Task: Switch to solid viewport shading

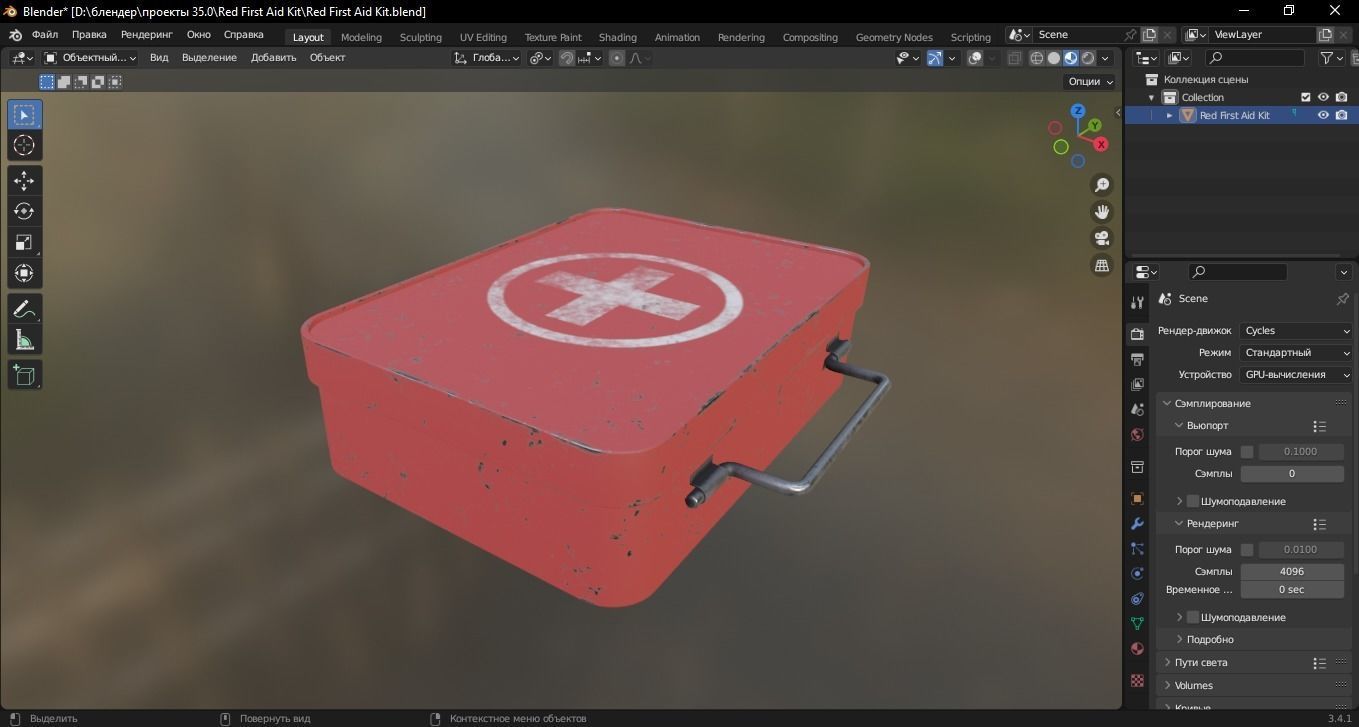Action: click(x=1054, y=58)
